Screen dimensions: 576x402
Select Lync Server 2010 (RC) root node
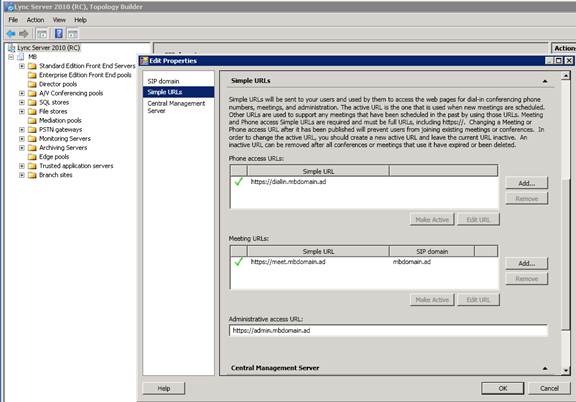(x=48, y=48)
